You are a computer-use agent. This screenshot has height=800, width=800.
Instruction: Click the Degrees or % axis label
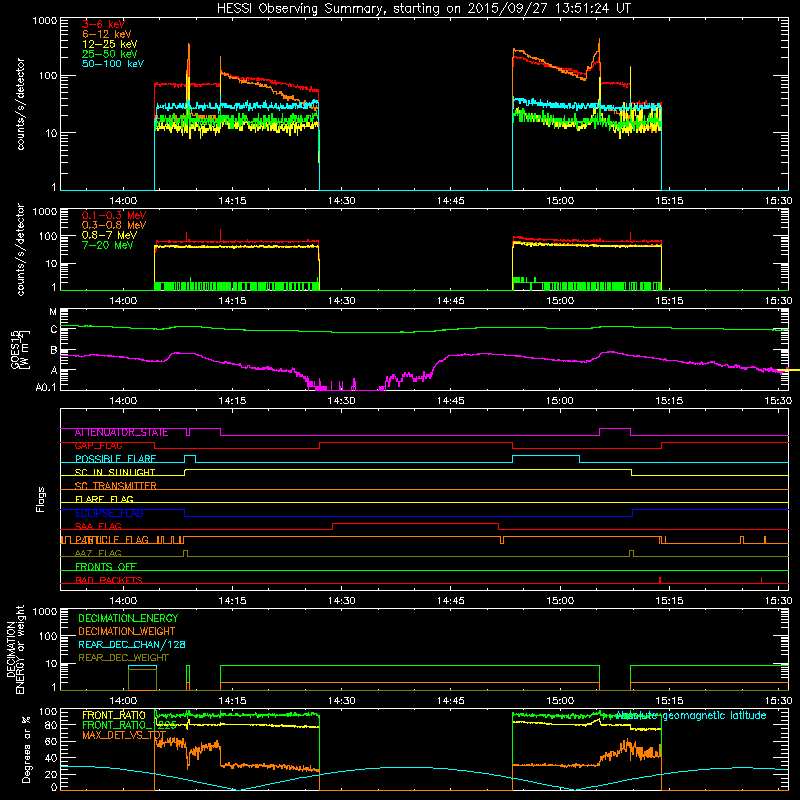(x=26, y=749)
